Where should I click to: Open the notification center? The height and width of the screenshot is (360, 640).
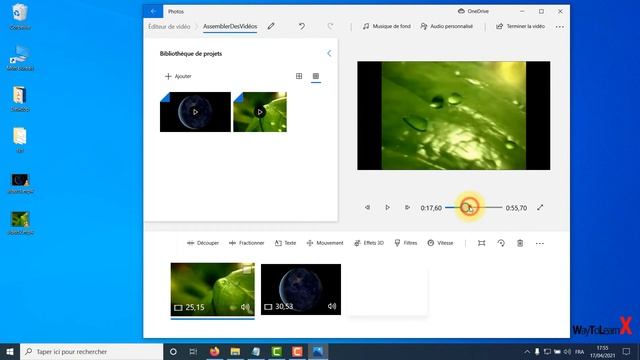[626, 351]
